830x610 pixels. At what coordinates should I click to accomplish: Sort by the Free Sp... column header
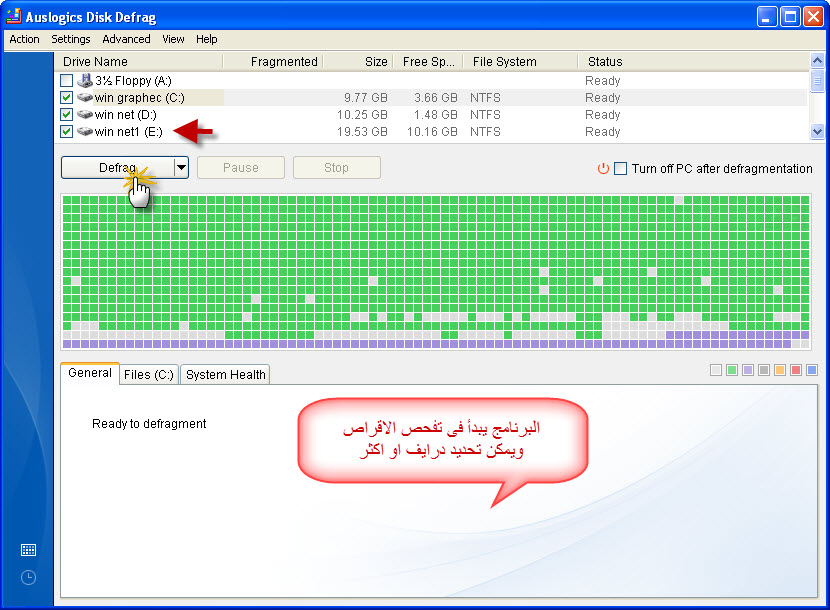(x=428, y=61)
